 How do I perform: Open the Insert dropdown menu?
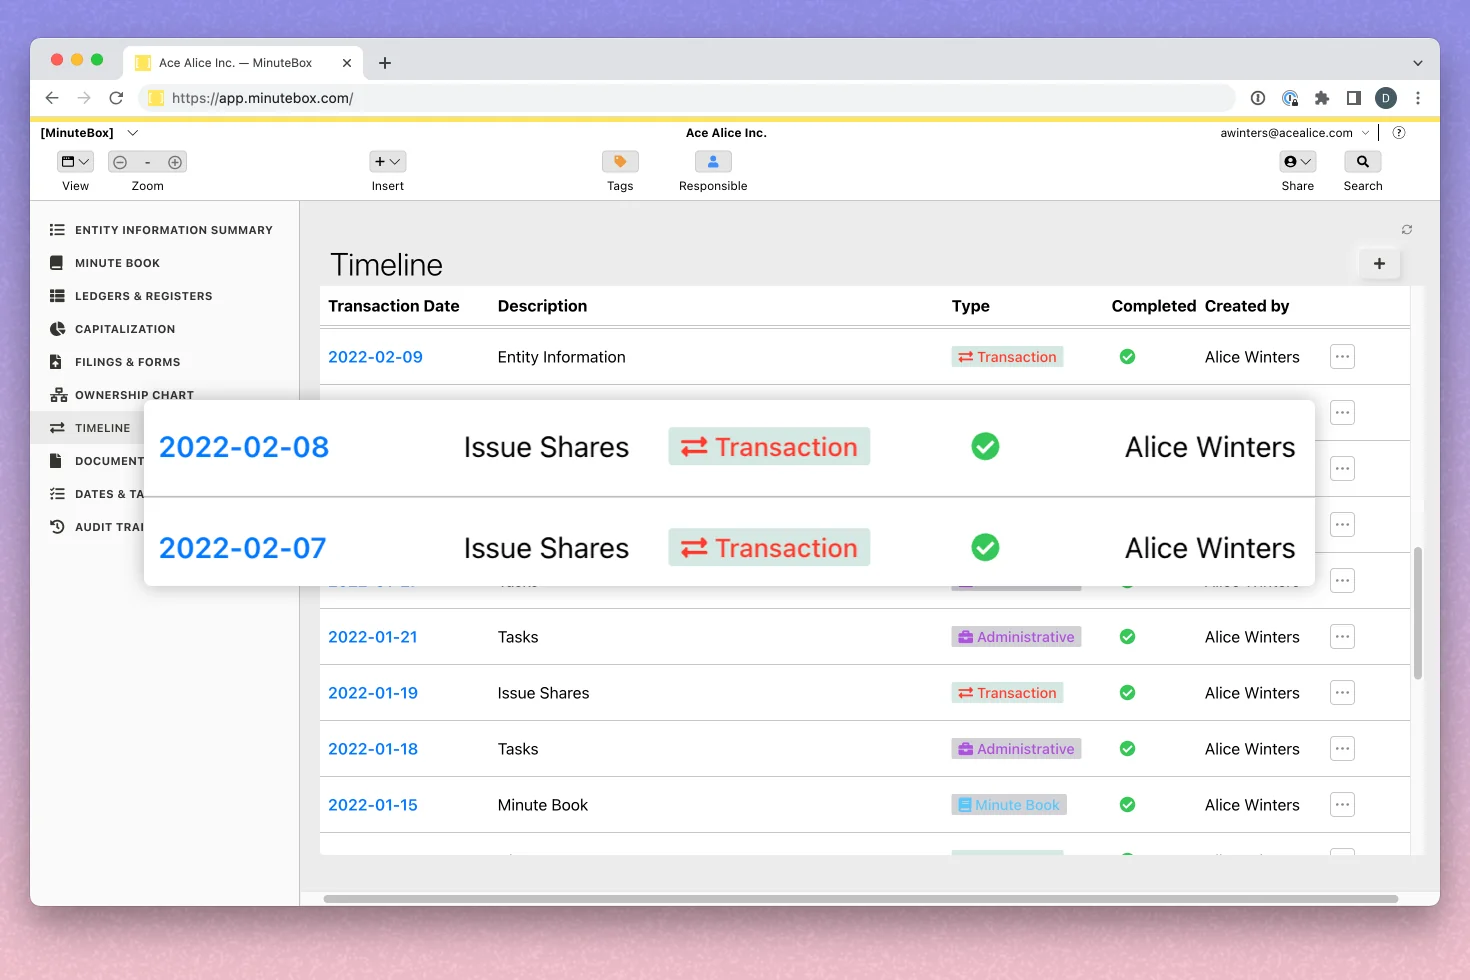[x=388, y=162]
